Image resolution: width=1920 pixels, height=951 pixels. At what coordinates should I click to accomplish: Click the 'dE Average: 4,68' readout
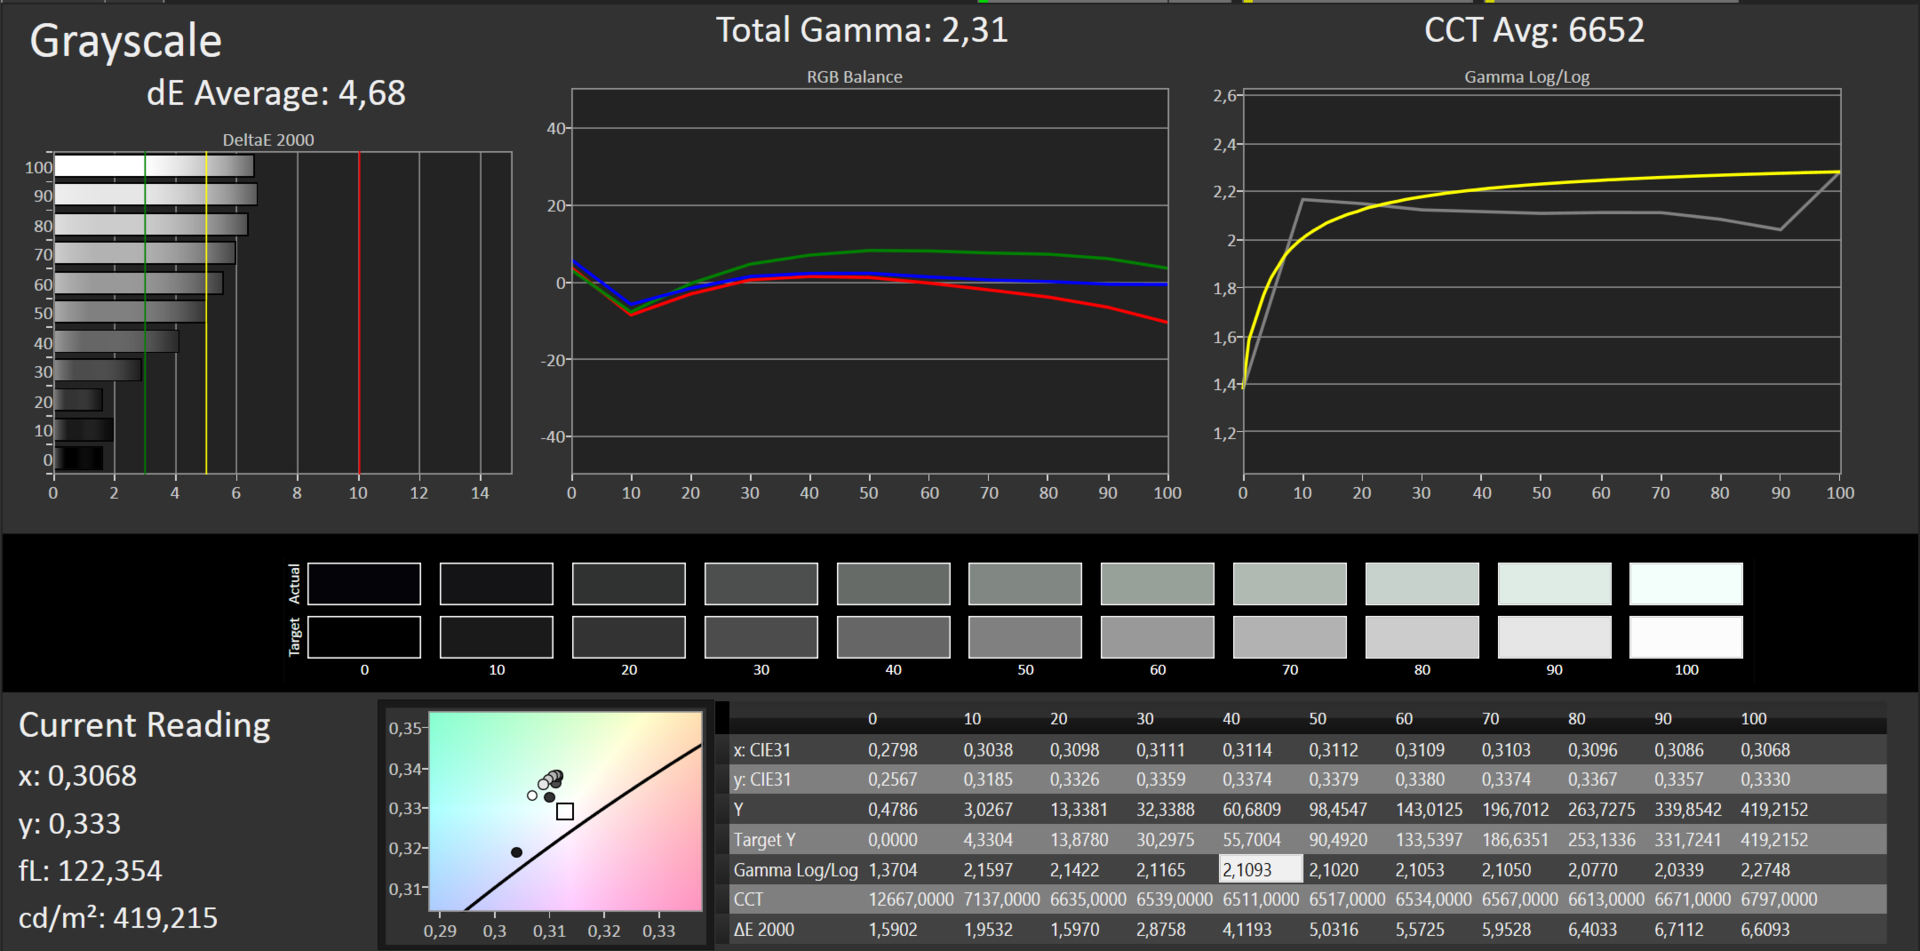point(276,93)
